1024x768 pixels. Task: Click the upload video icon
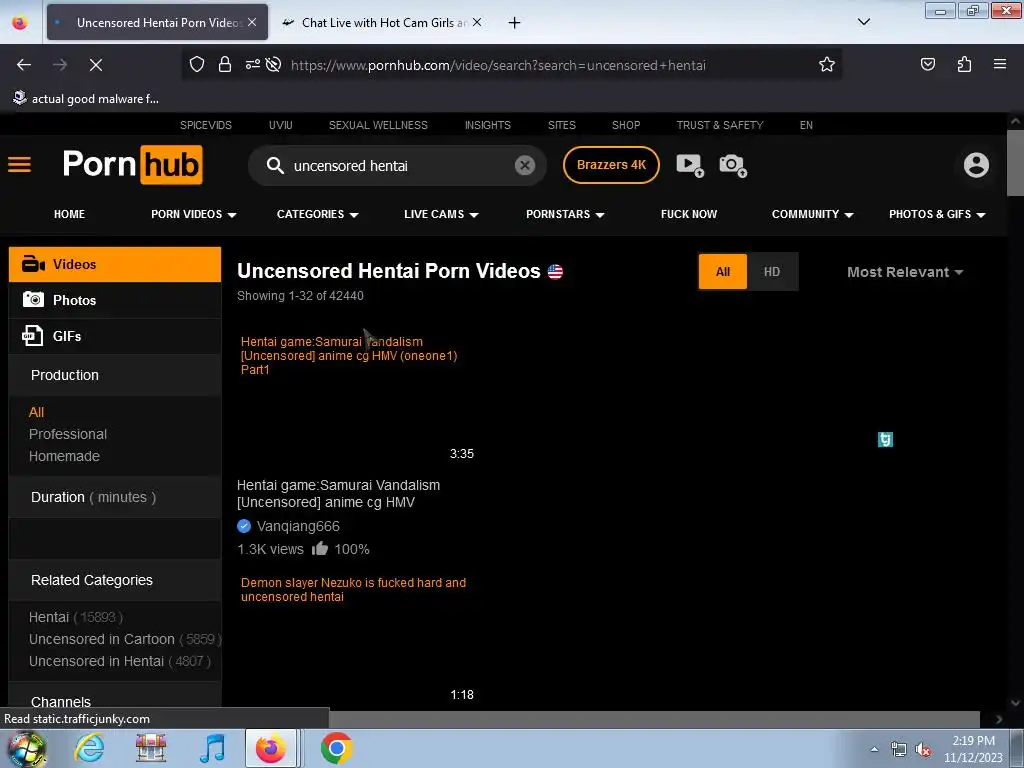coord(690,165)
